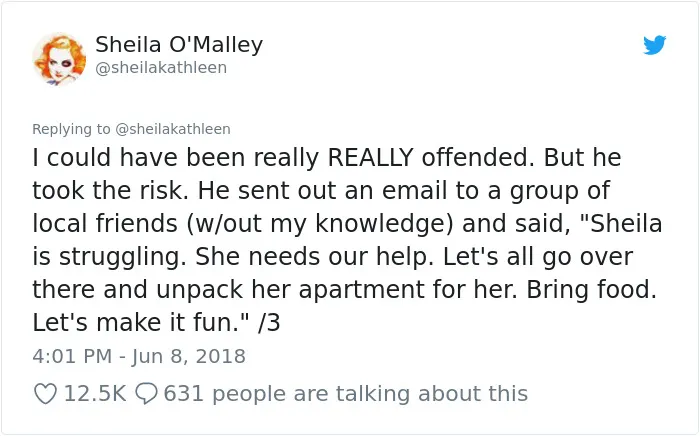This screenshot has height=436, width=700.
Task: Open the 4:01 PM - Jun 8, 2018 timestamp
Action: [139, 356]
